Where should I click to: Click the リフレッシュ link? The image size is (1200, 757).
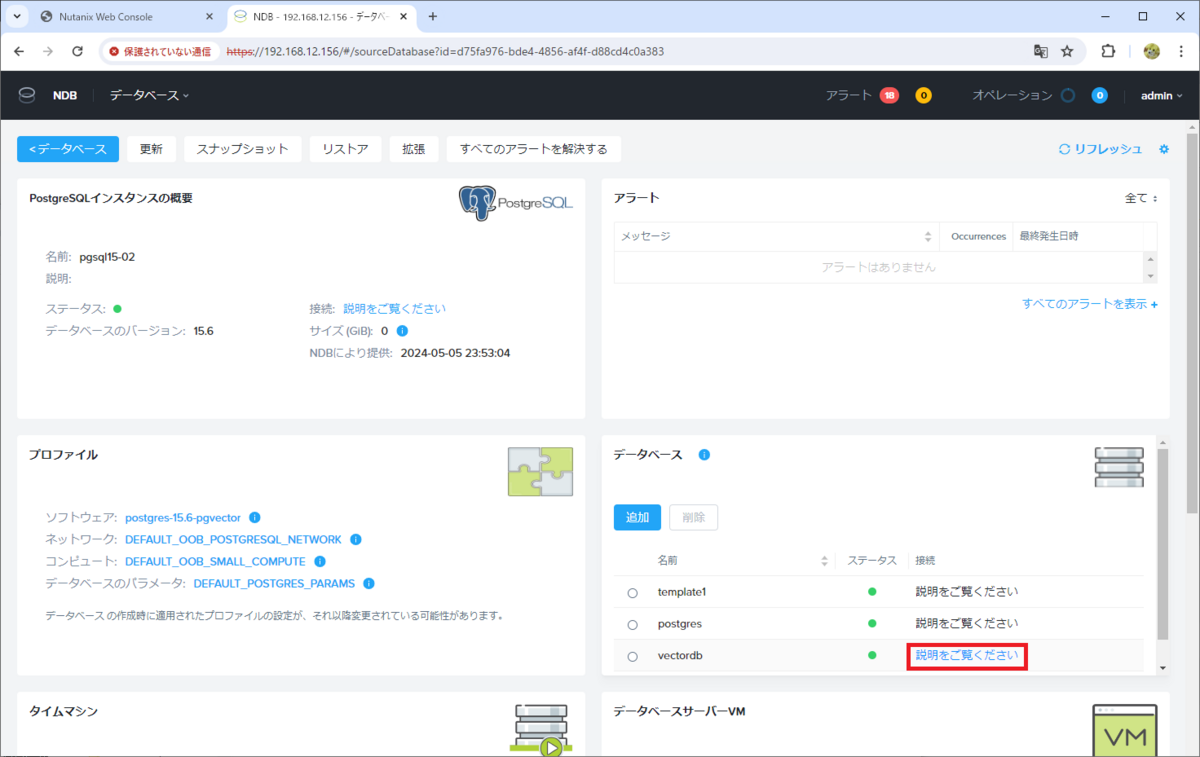click(1100, 149)
